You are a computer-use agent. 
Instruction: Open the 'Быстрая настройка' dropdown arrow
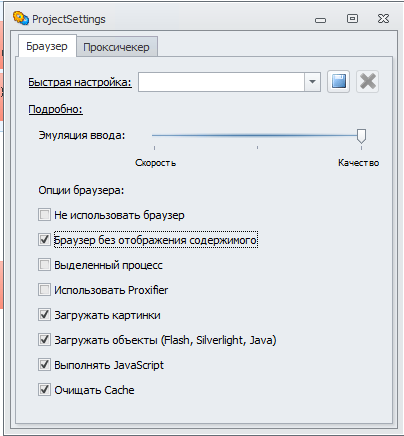[312, 82]
